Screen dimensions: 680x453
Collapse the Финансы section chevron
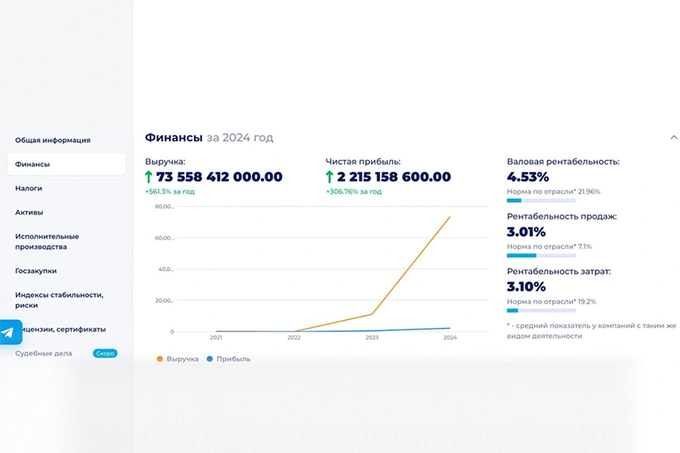[x=674, y=138]
